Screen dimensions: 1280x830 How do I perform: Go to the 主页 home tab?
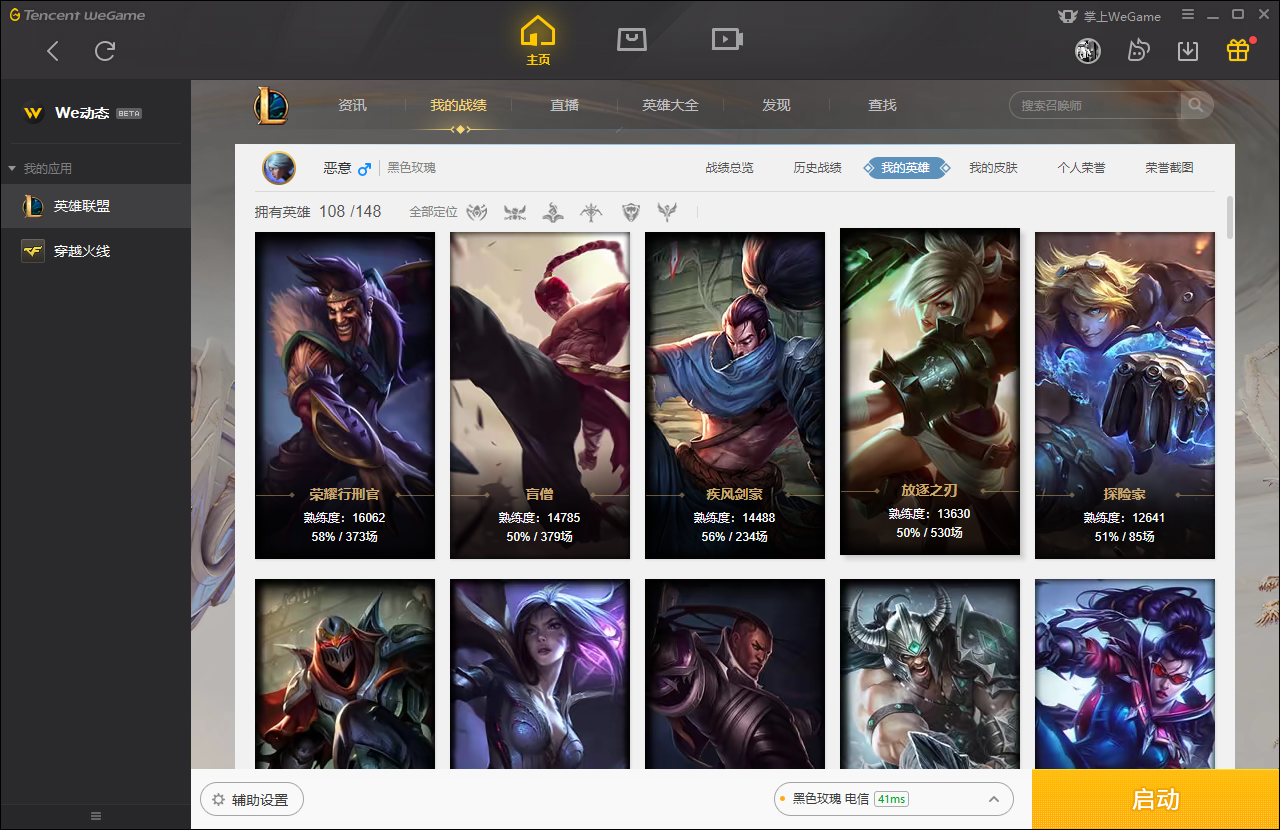pyautogui.click(x=538, y=40)
